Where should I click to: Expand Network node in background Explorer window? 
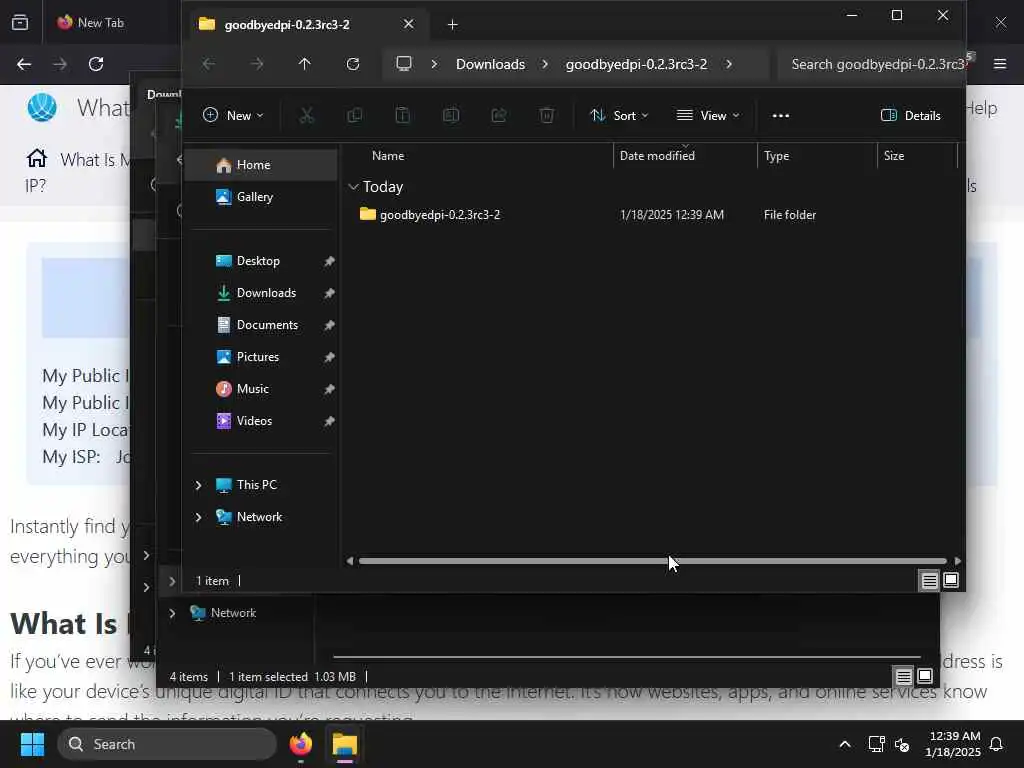(x=172, y=613)
